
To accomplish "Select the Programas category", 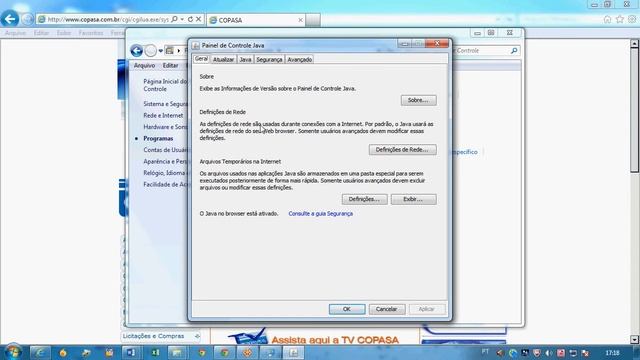I will [x=158, y=138].
